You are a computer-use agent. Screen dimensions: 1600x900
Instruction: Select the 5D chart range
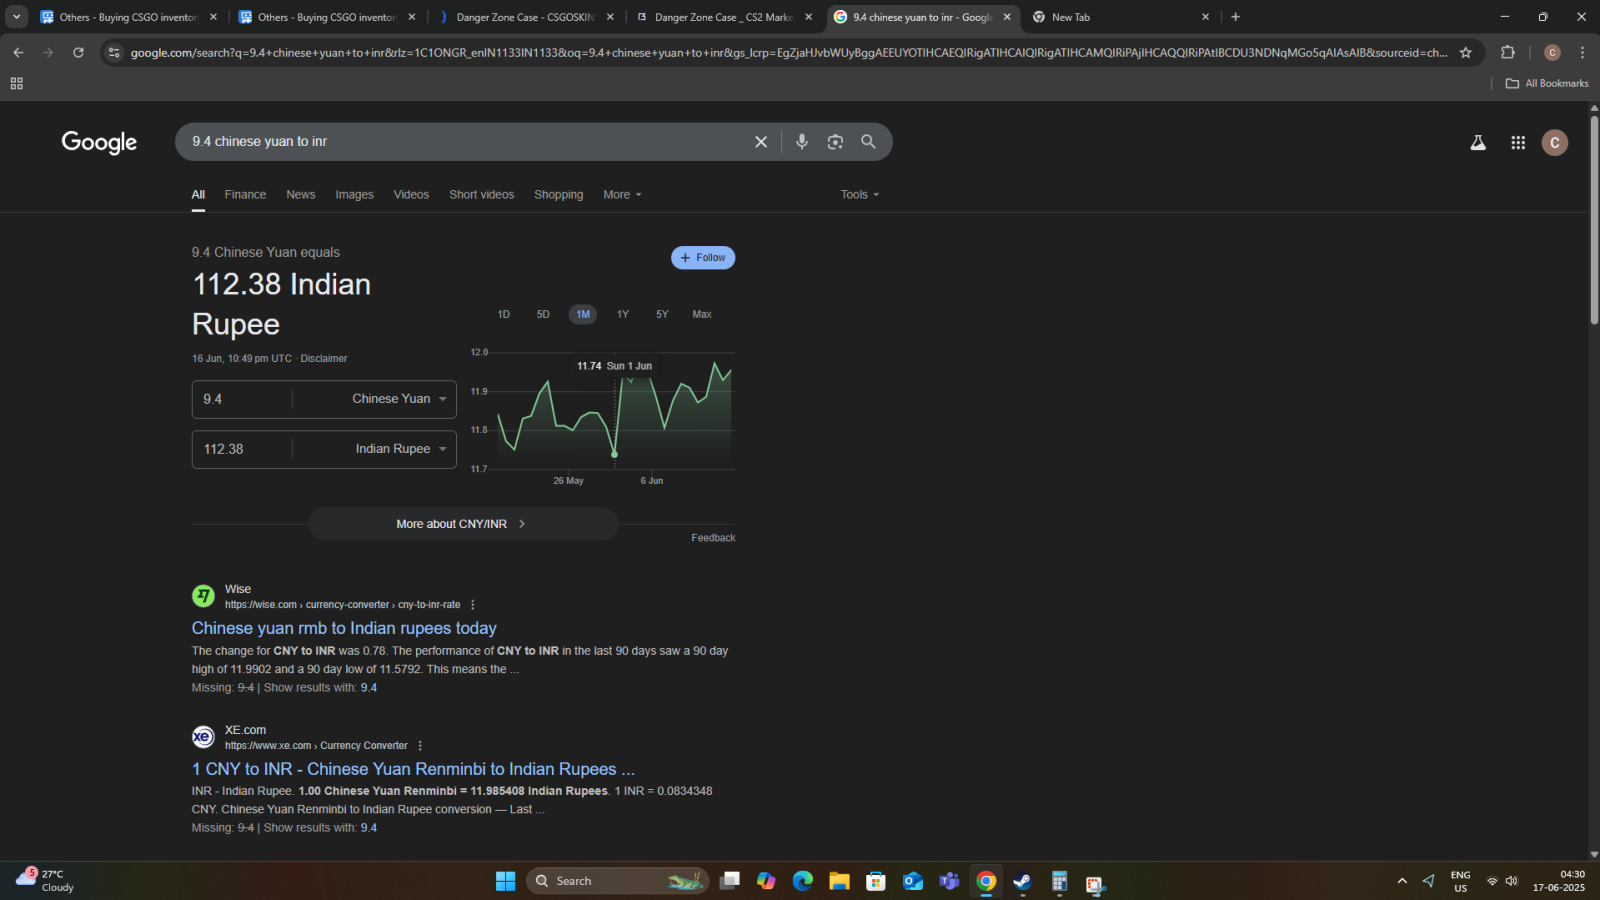[543, 315]
